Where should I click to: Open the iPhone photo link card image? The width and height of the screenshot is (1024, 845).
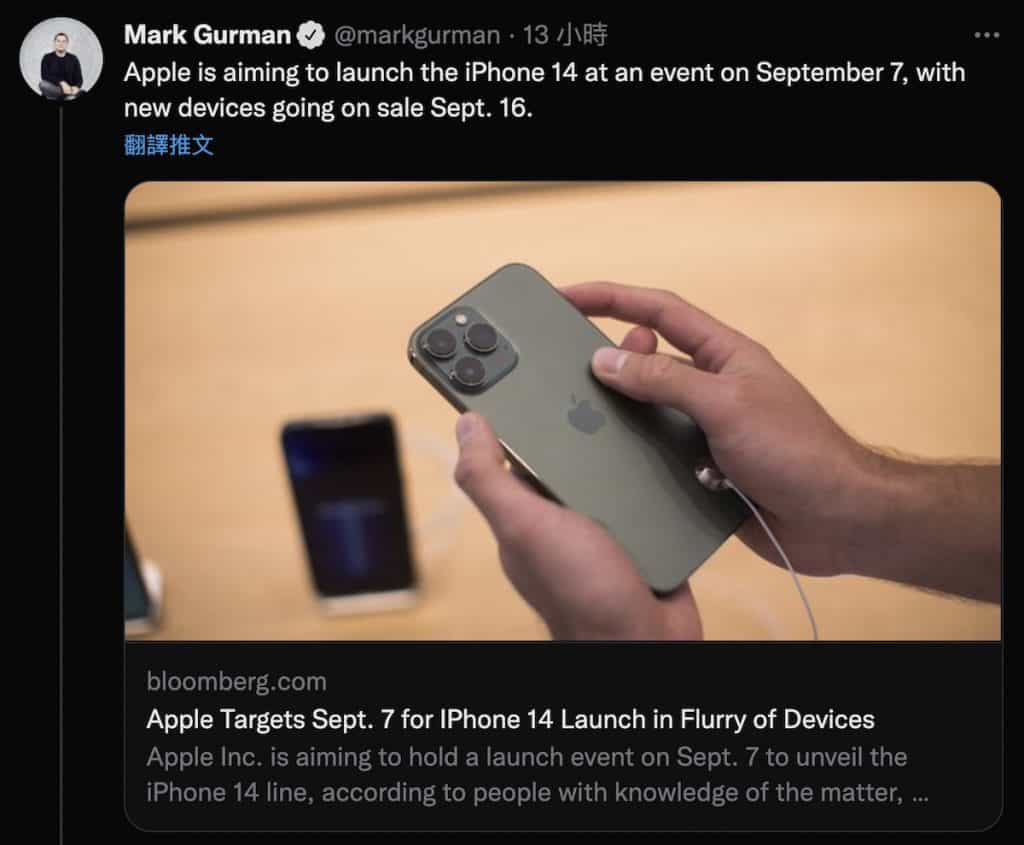pos(562,411)
